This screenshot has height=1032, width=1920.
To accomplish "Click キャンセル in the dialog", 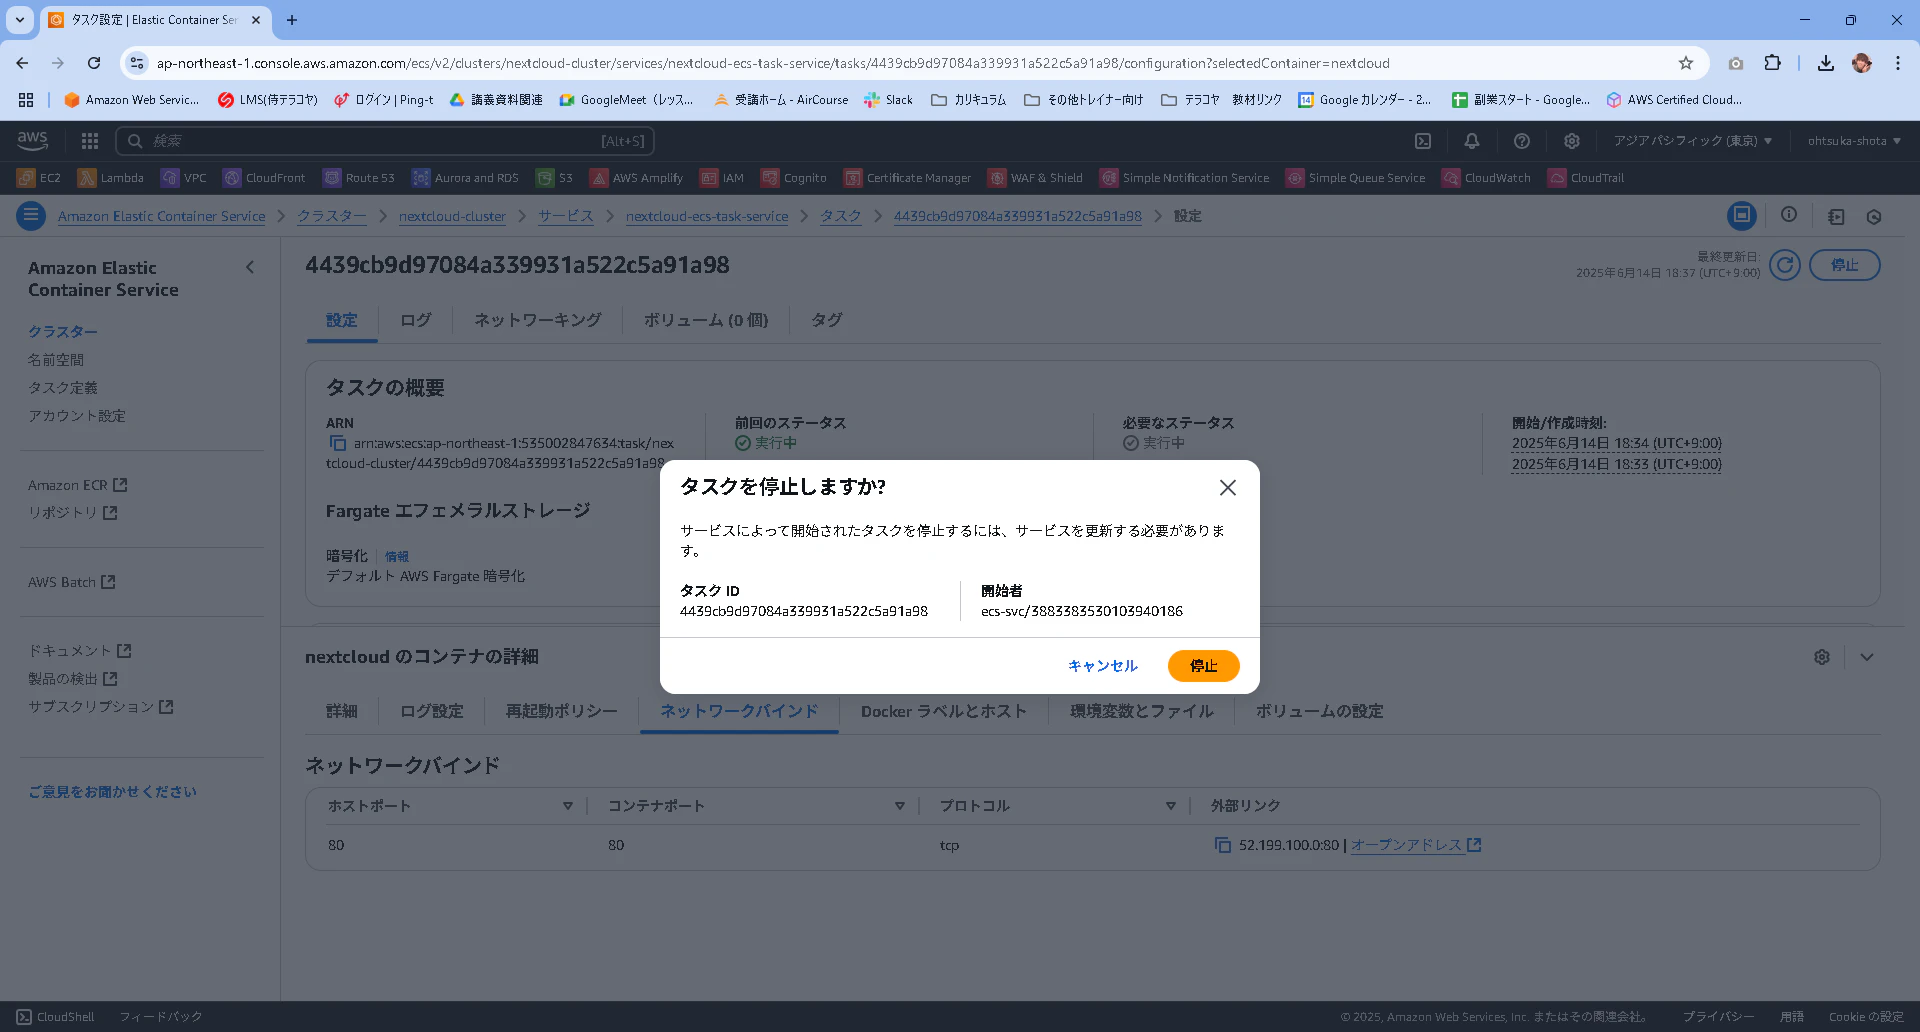I will click(1102, 666).
